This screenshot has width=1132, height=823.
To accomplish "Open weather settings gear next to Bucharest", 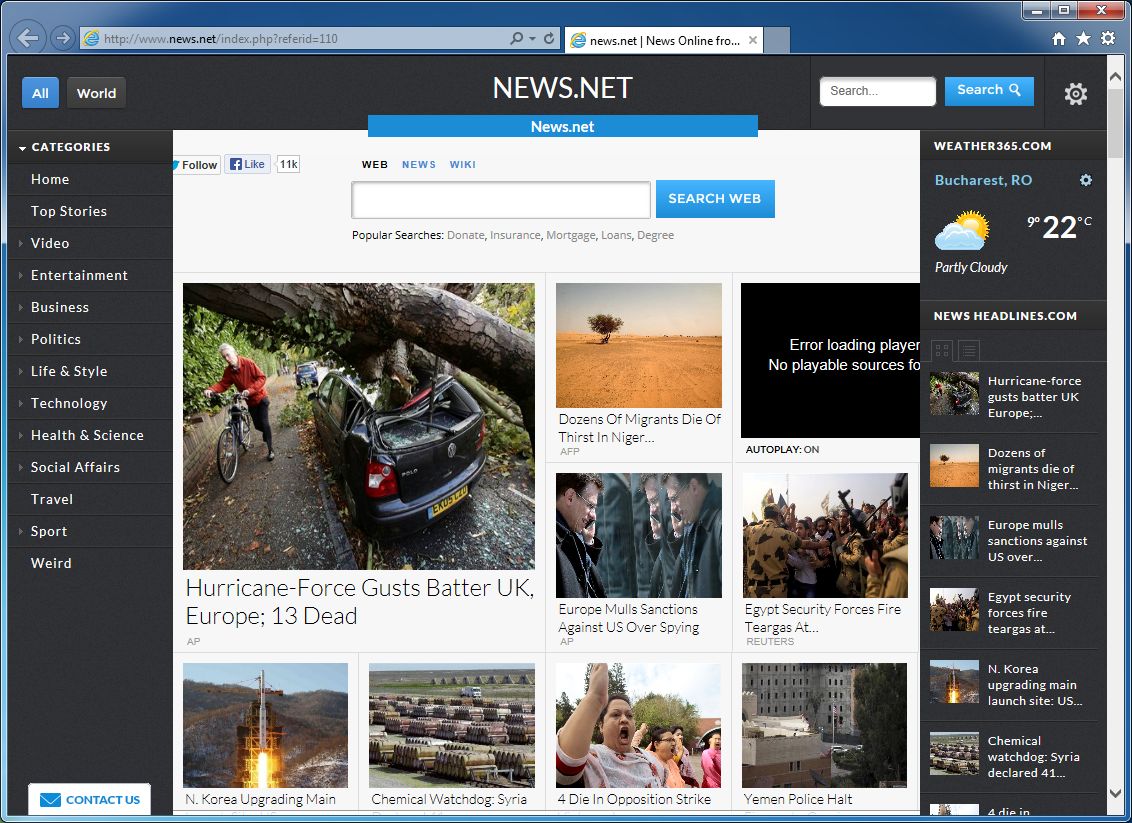I will click(x=1086, y=180).
